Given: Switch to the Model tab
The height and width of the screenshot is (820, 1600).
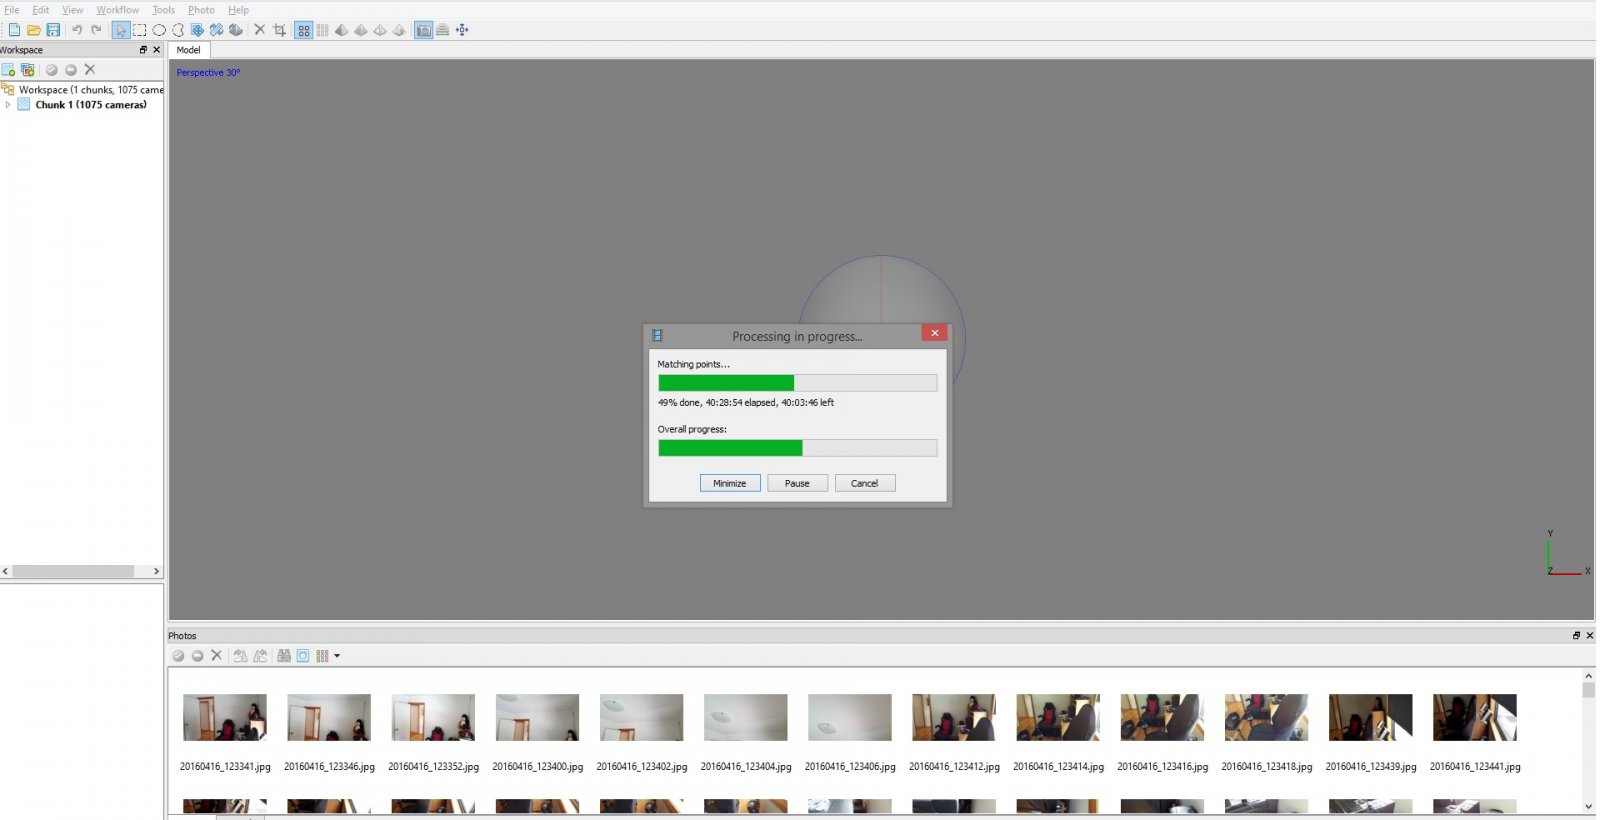Looking at the screenshot, I should tap(188, 50).
